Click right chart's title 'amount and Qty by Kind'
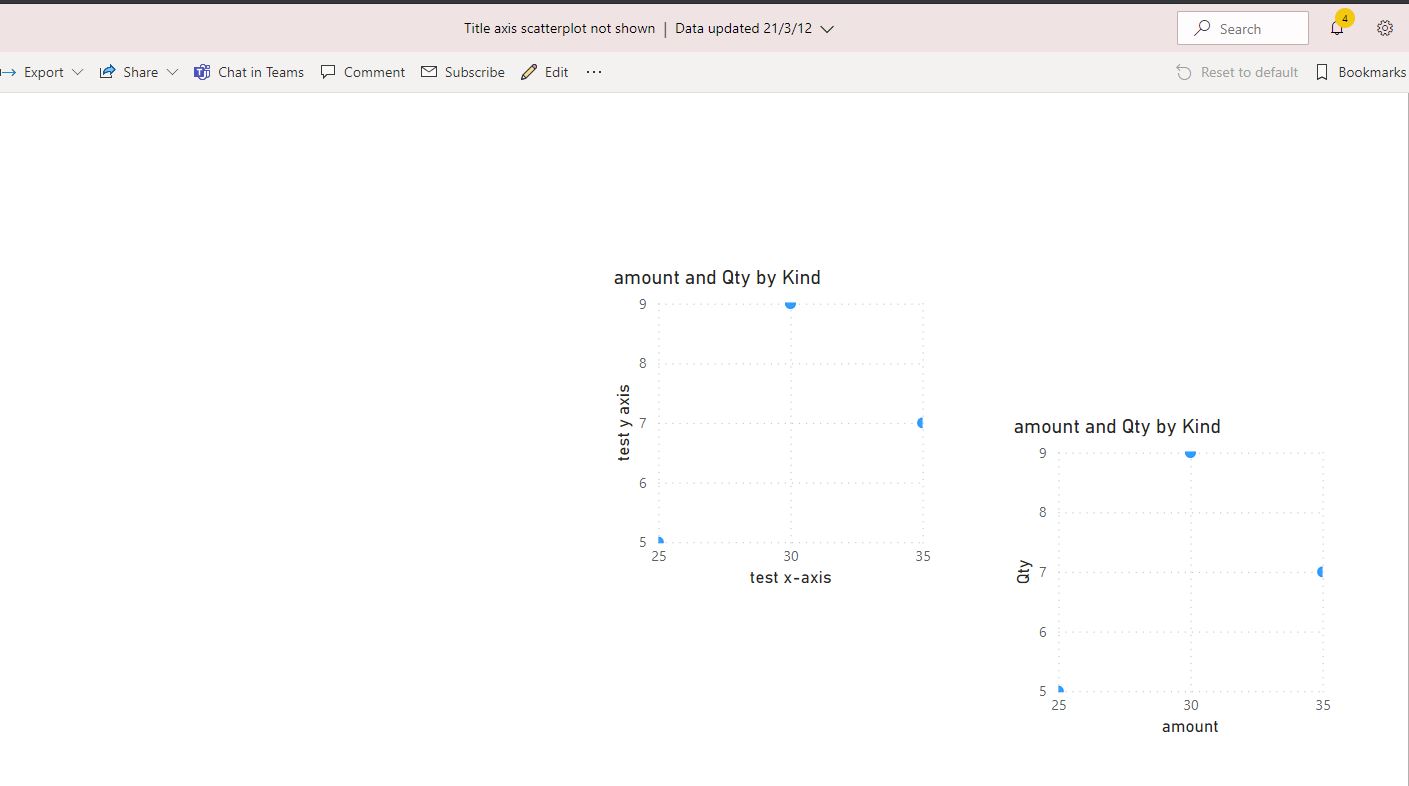 click(1117, 427)
